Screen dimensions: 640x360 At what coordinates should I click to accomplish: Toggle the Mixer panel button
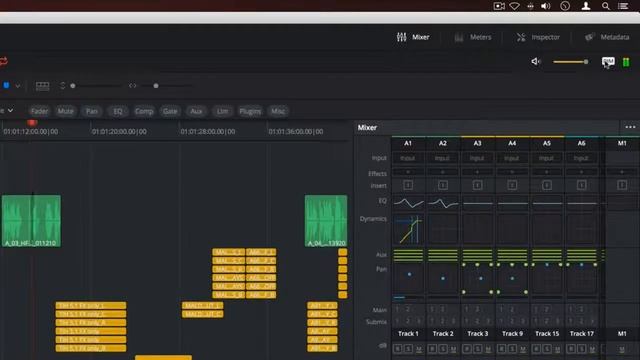(x=413, y=37)
